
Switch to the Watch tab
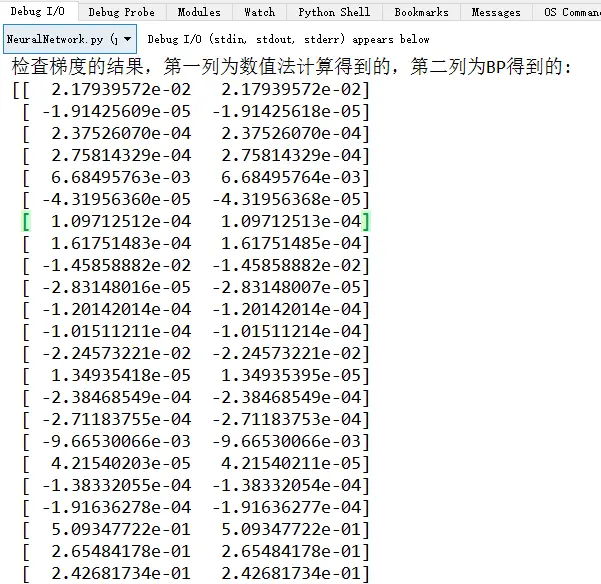[259, 12]
